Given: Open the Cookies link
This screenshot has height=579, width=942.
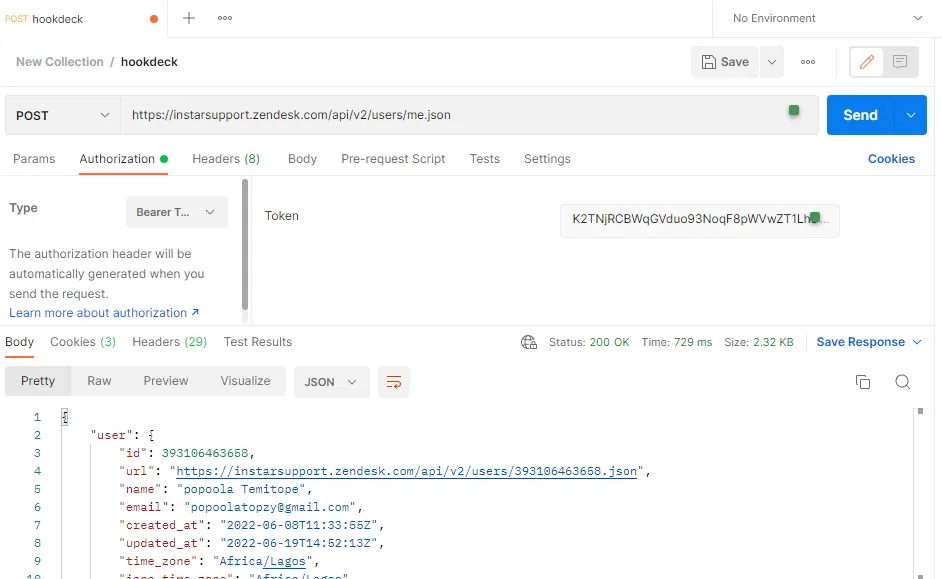Looking at the screenshot, I should click(891, 159).
